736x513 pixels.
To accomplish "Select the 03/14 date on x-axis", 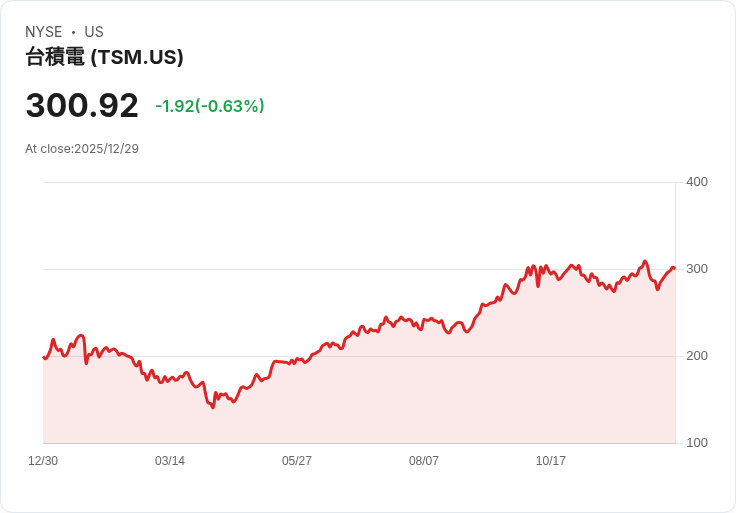I will coord(170,461).
